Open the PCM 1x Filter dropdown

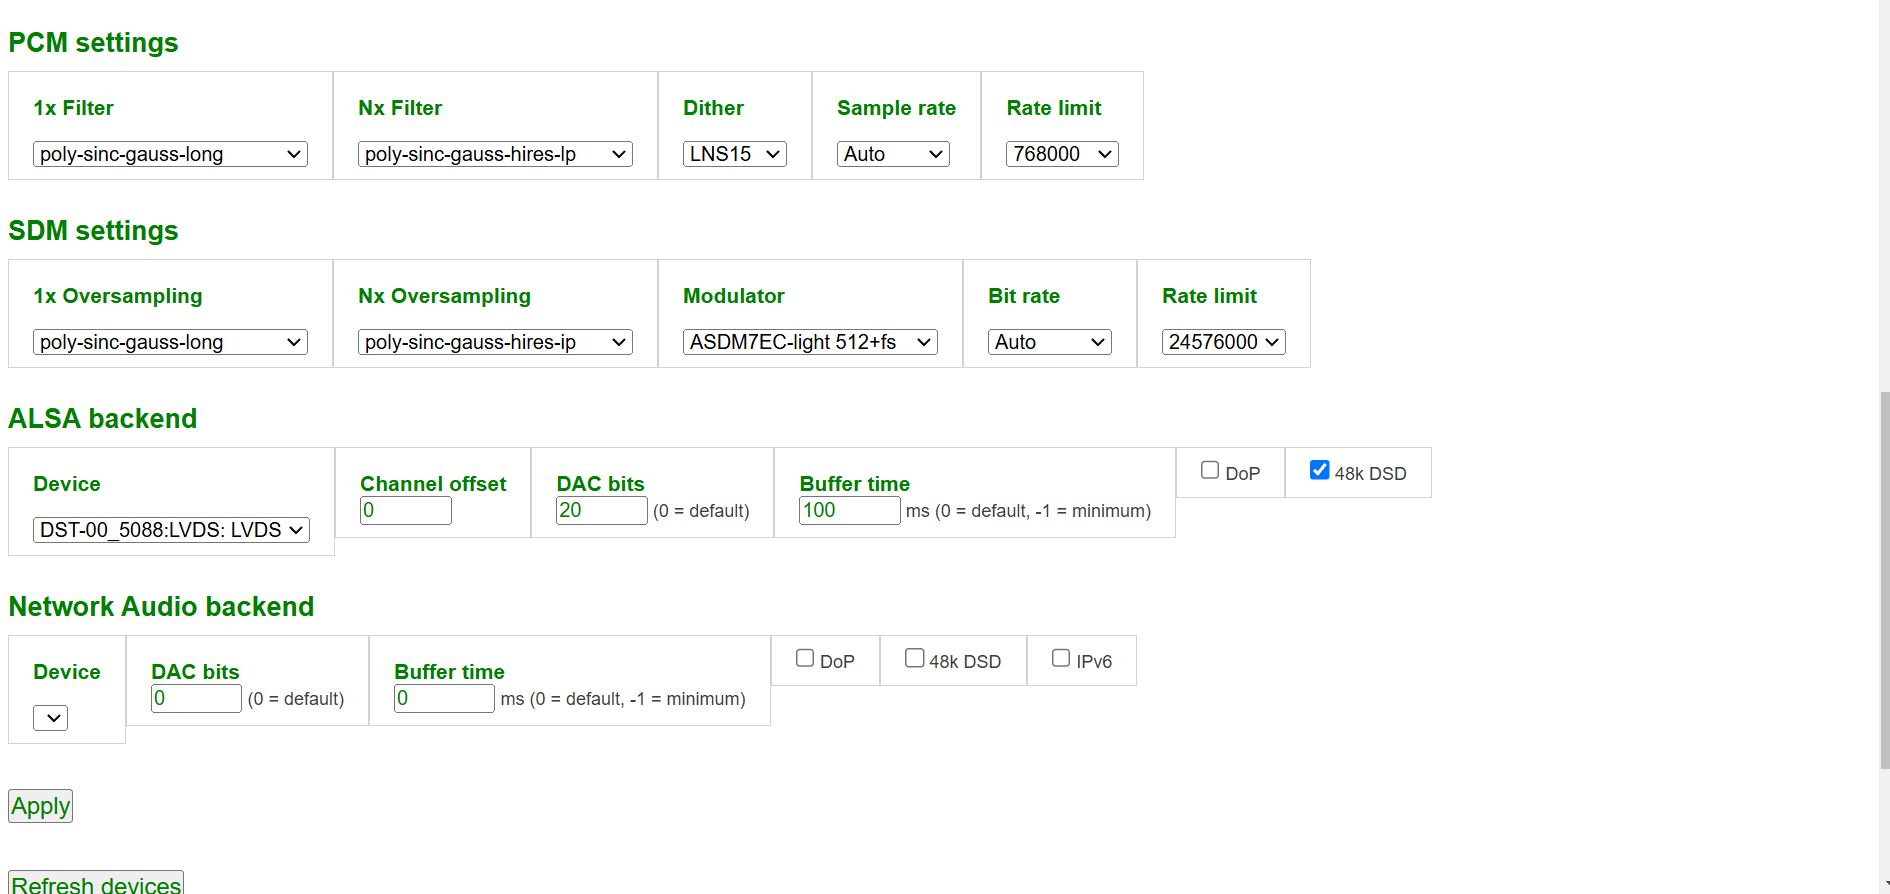pos(170,154)
